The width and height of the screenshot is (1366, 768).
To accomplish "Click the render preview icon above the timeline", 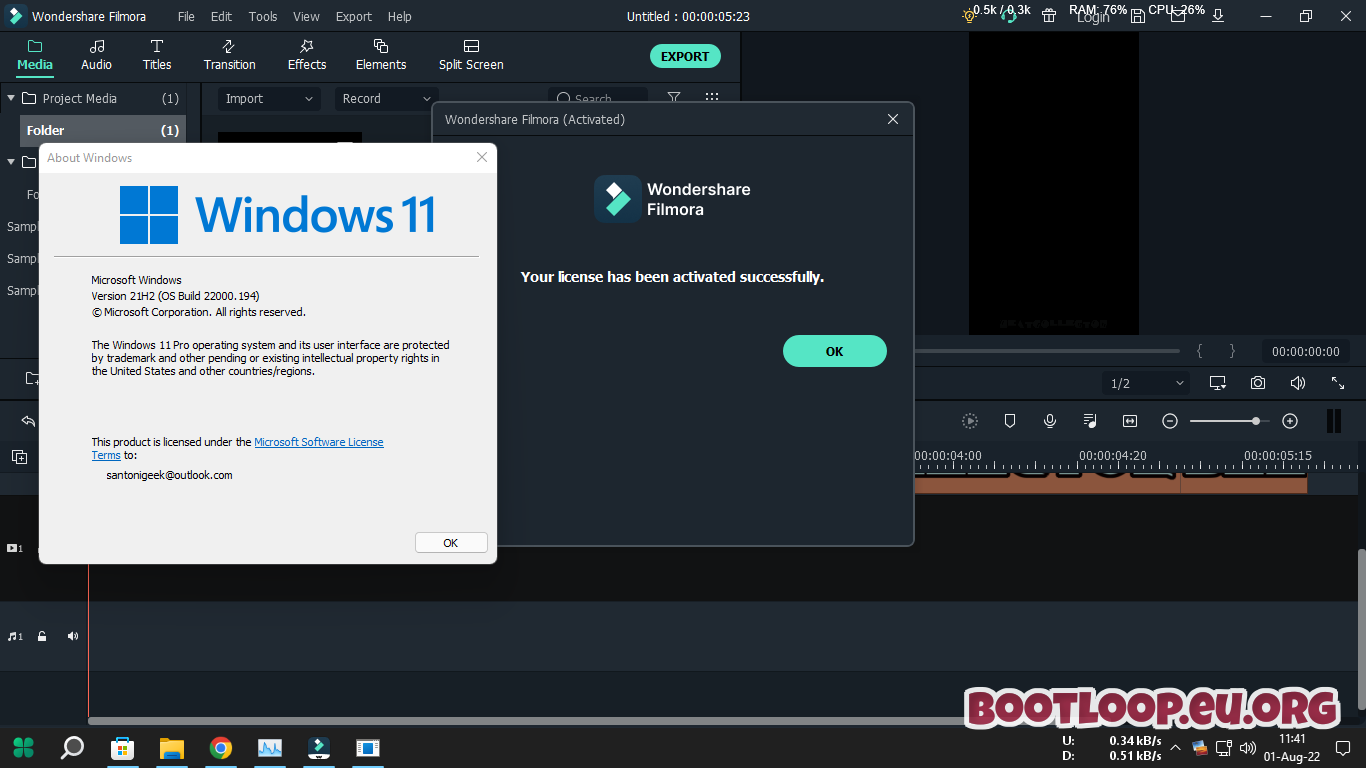I will (x=969, y=421).
